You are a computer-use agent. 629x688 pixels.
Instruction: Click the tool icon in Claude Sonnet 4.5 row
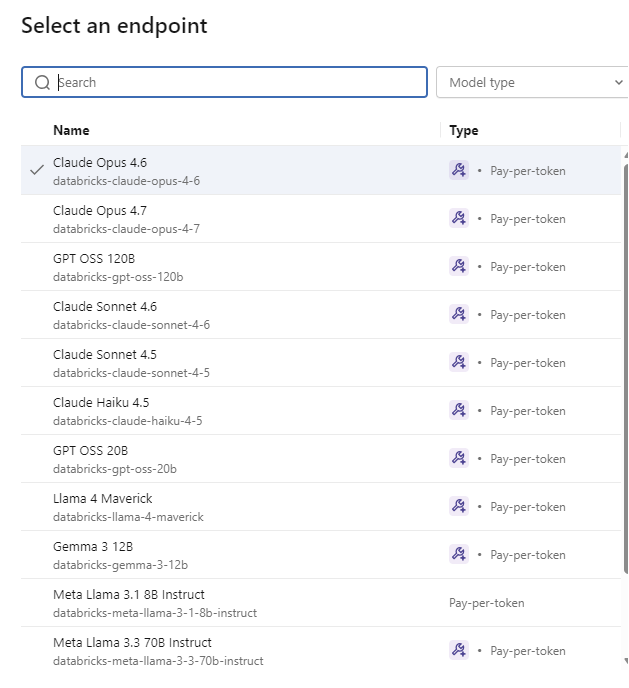click(459, 362)
